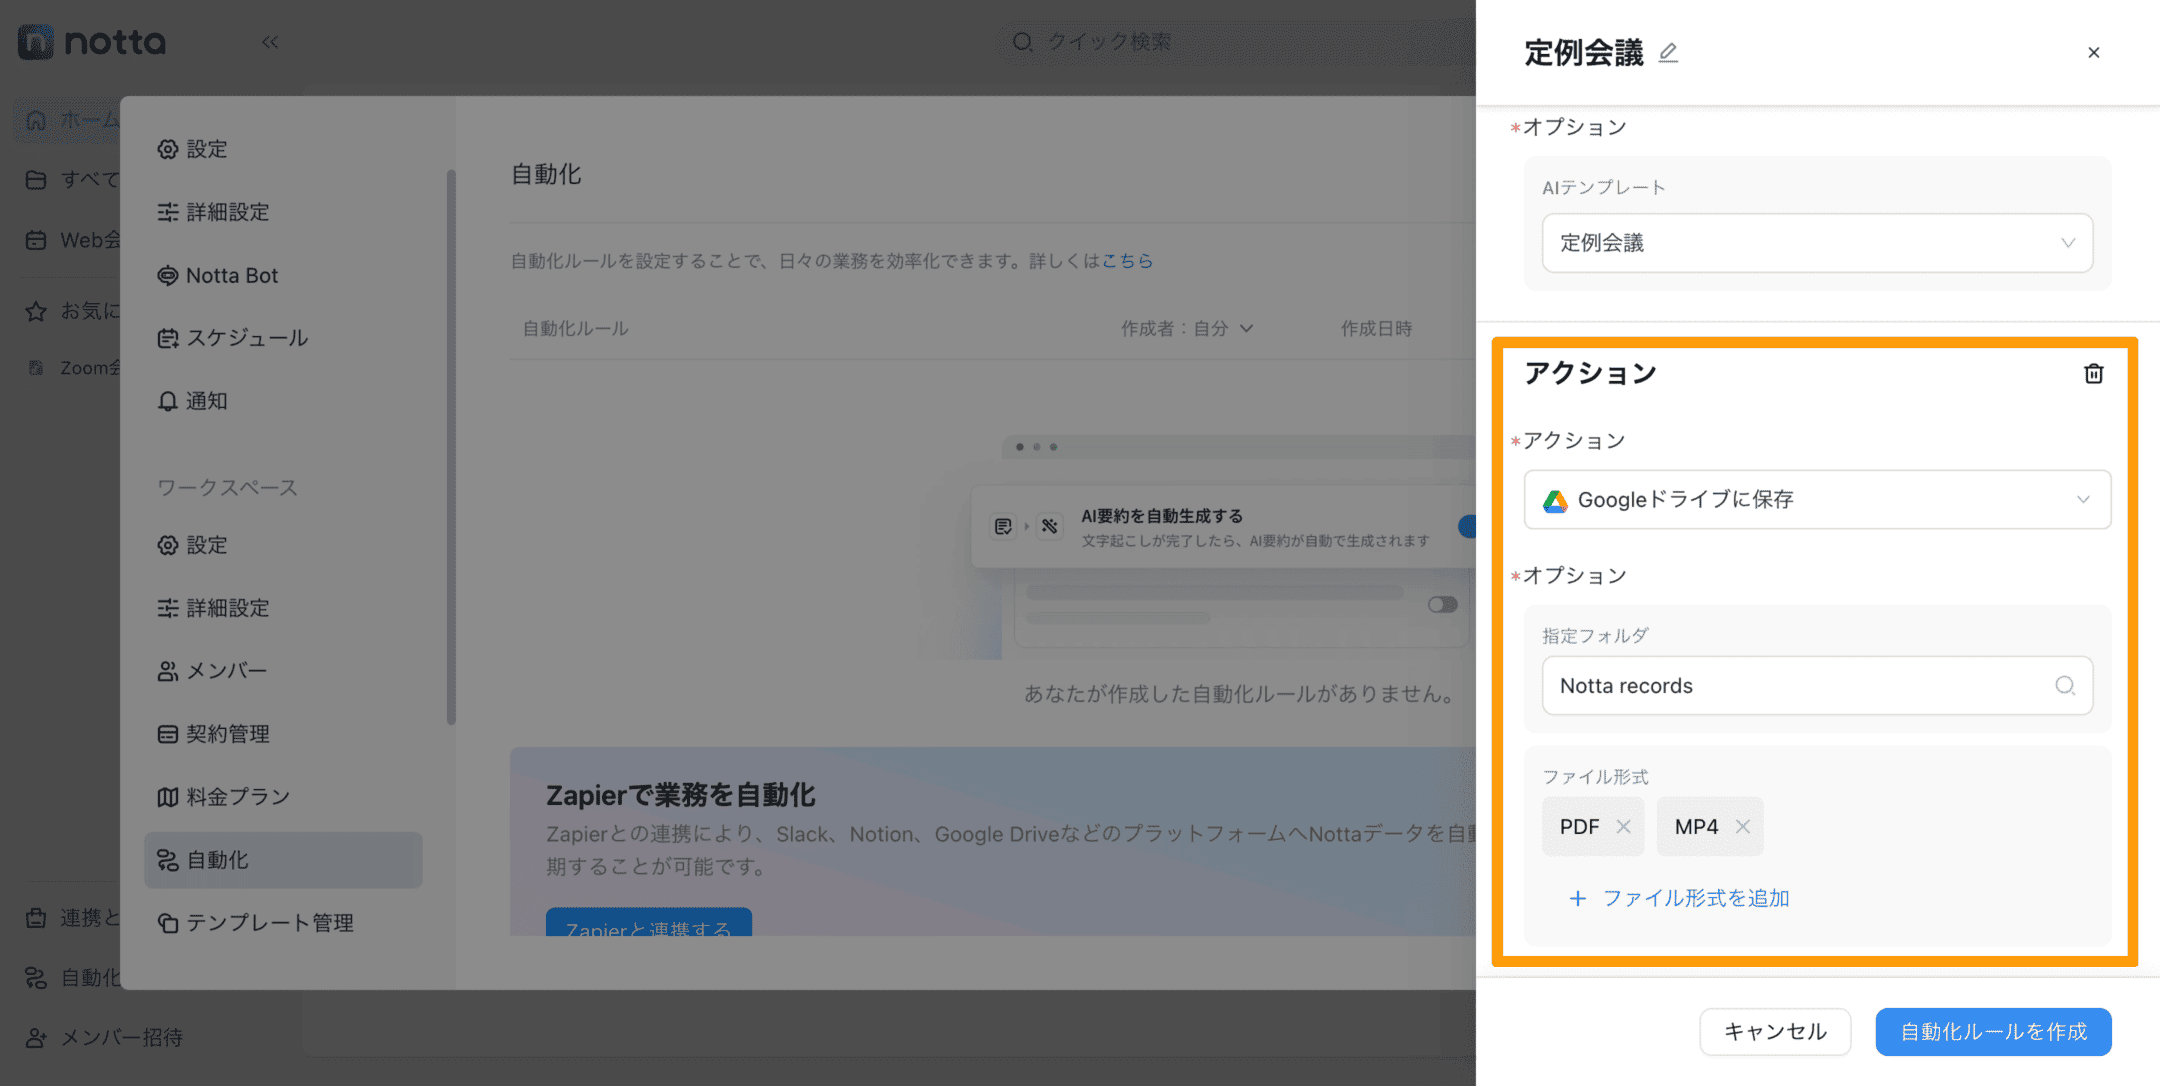Click the すべて folder icon in sidebar

coord(36,180)
